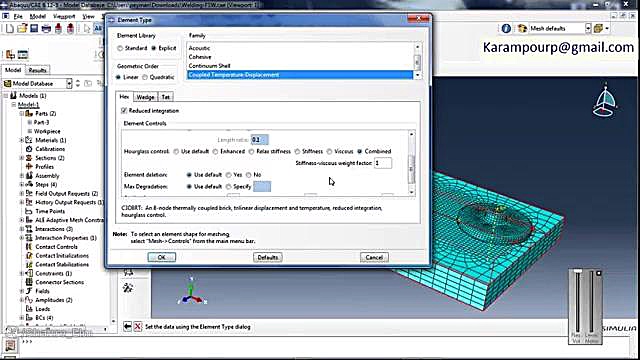Click the Time Points icon in tree
This screenshot has height=360, width=640.
coord(29,211)
